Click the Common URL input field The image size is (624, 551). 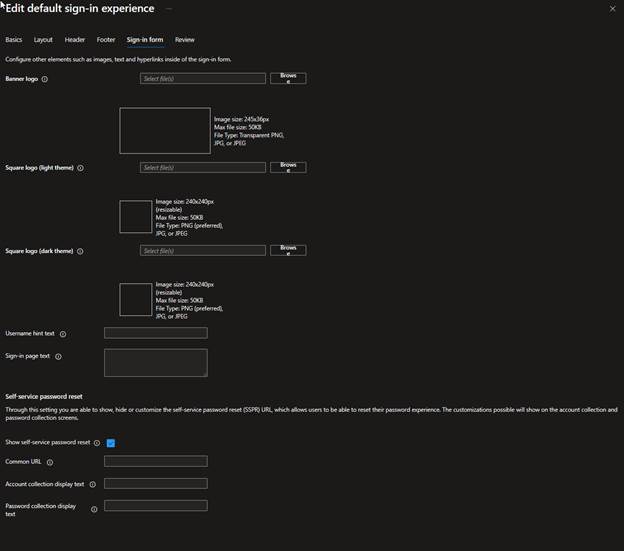[x=155, y=461]
